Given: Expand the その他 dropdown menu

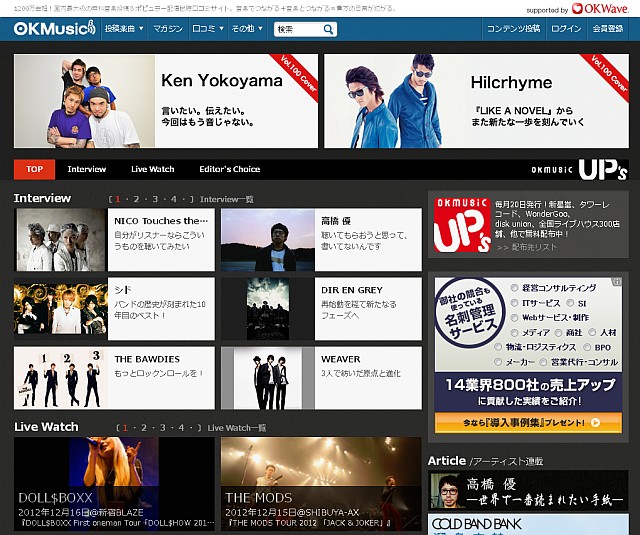Looking at the screenshot, I should [247, 29].
